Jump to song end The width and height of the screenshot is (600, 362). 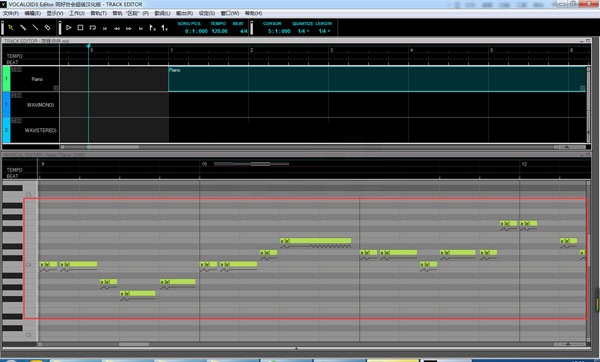(x=141, y=28)
